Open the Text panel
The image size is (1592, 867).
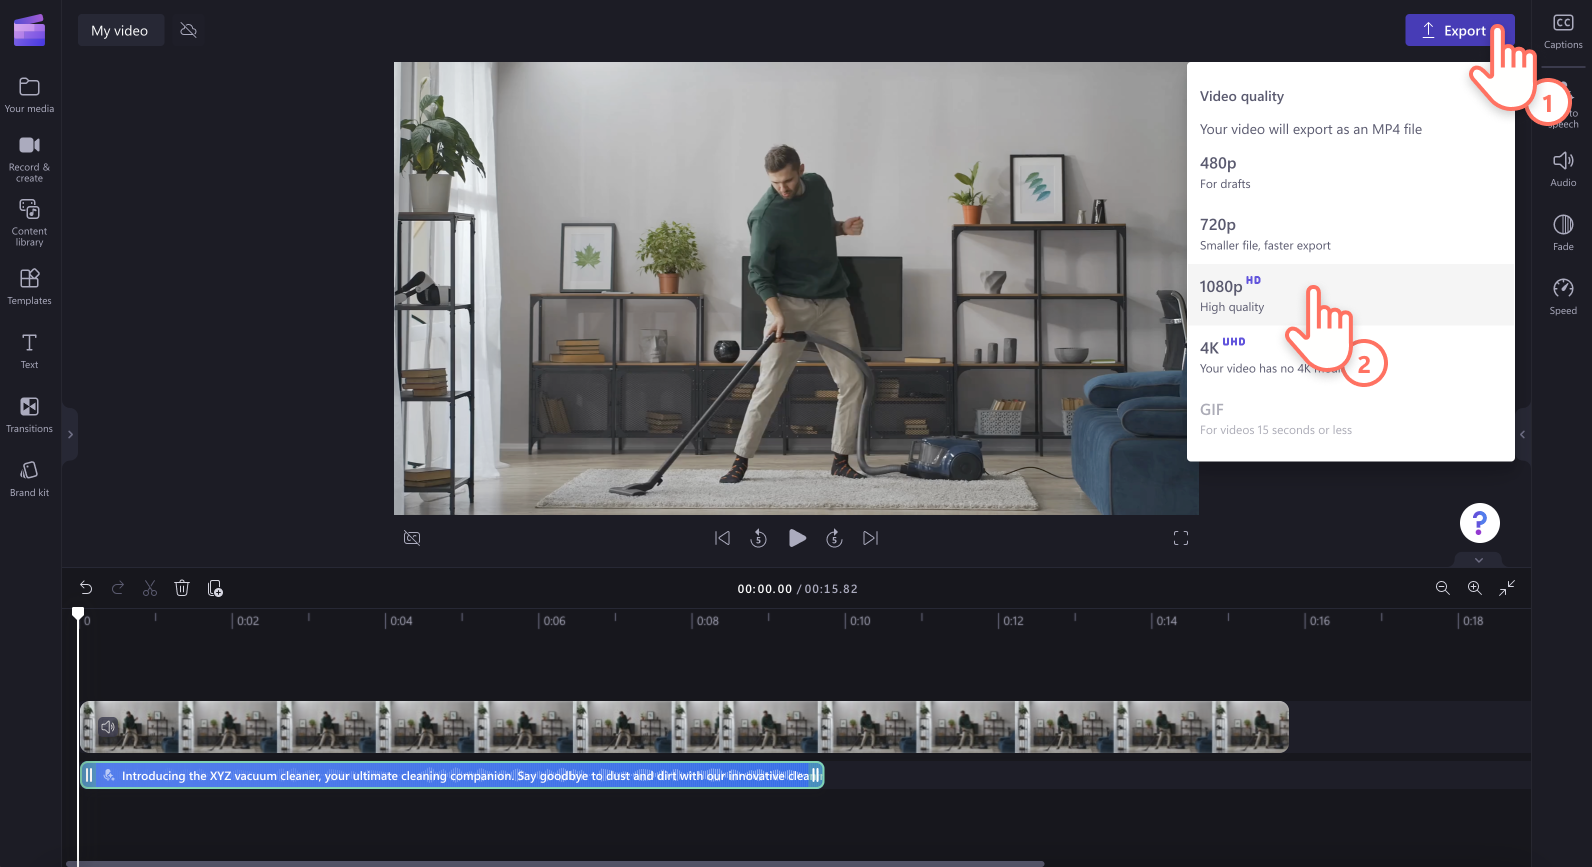coord(29,350)
